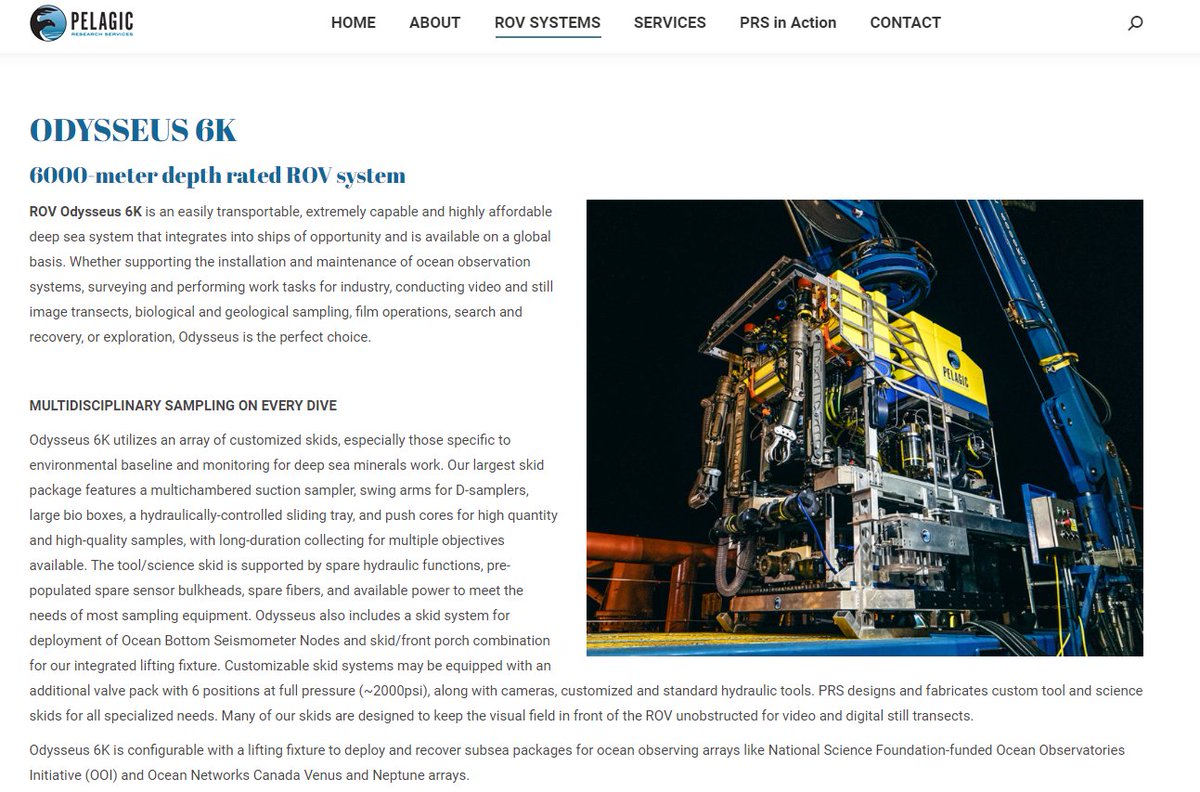Click the 6000-meter depth rated ROV system subheading
The height and width of the screenshot is (792, 1200).
(x=218, y=176)
